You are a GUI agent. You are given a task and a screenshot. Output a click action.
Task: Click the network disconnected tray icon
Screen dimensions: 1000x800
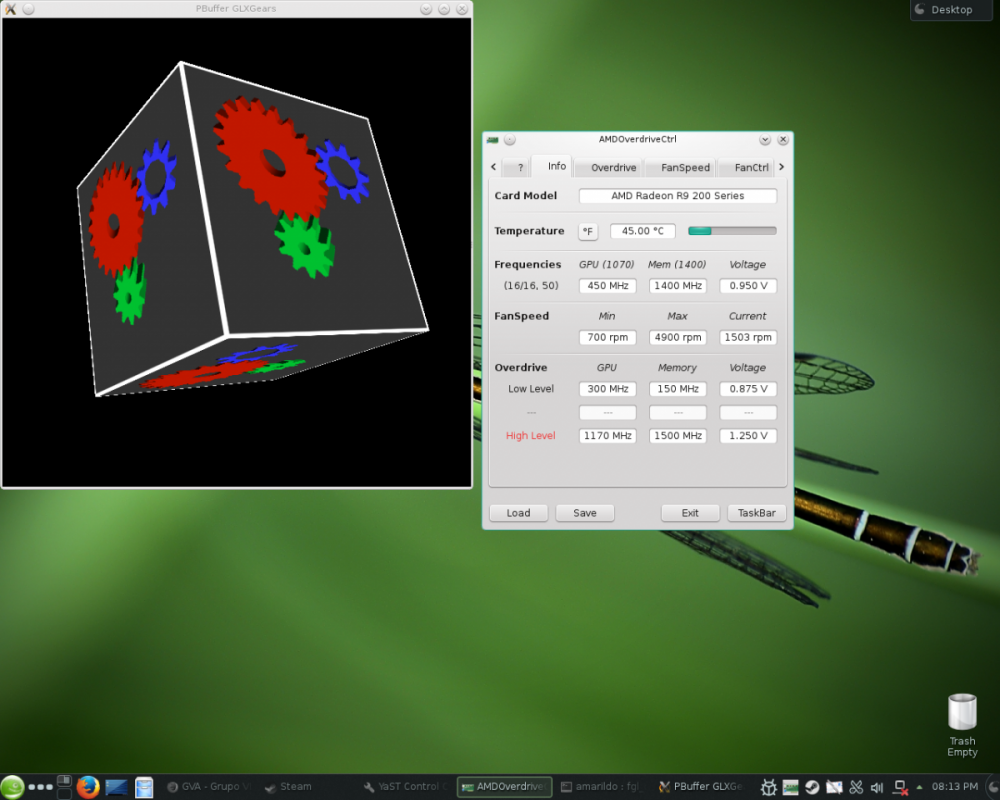click(900, 787)
